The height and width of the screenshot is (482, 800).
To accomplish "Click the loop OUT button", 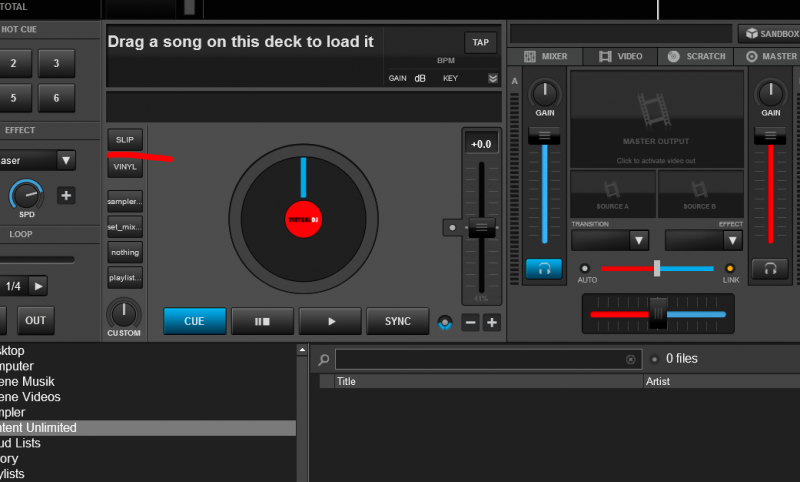I will coord(36,320).
